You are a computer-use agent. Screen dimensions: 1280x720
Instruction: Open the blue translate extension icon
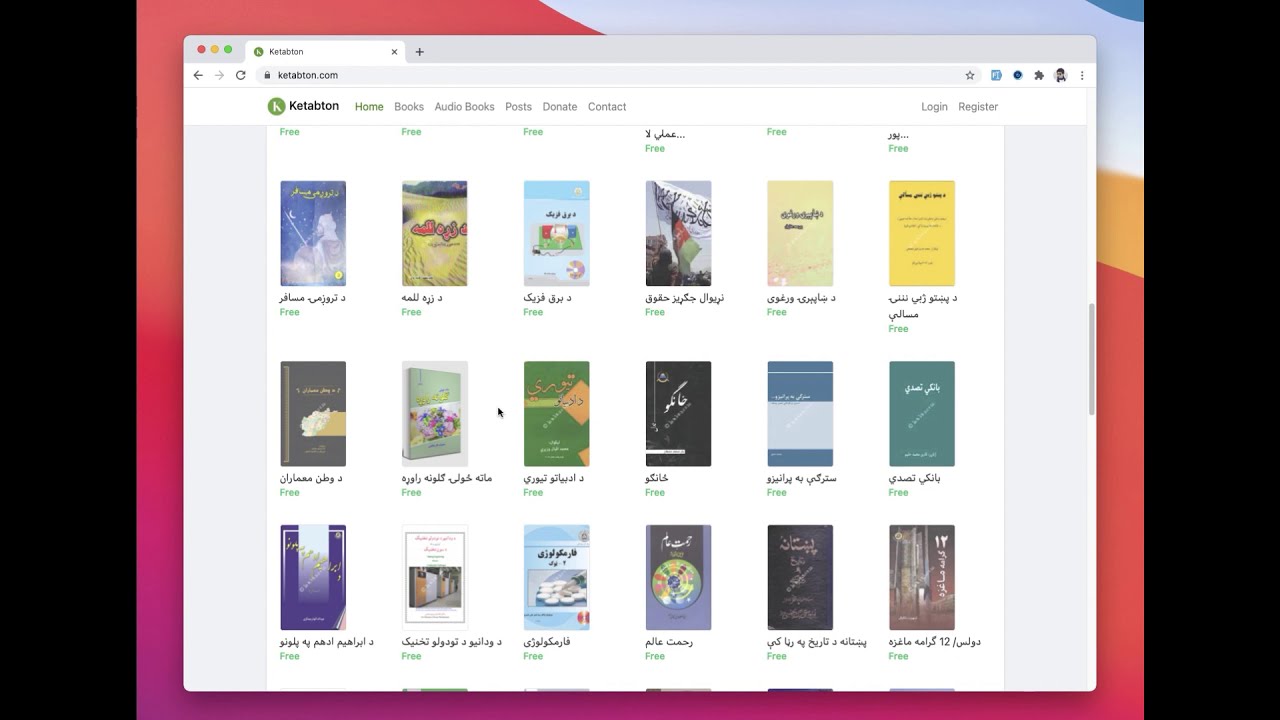(x=996, y=75)
